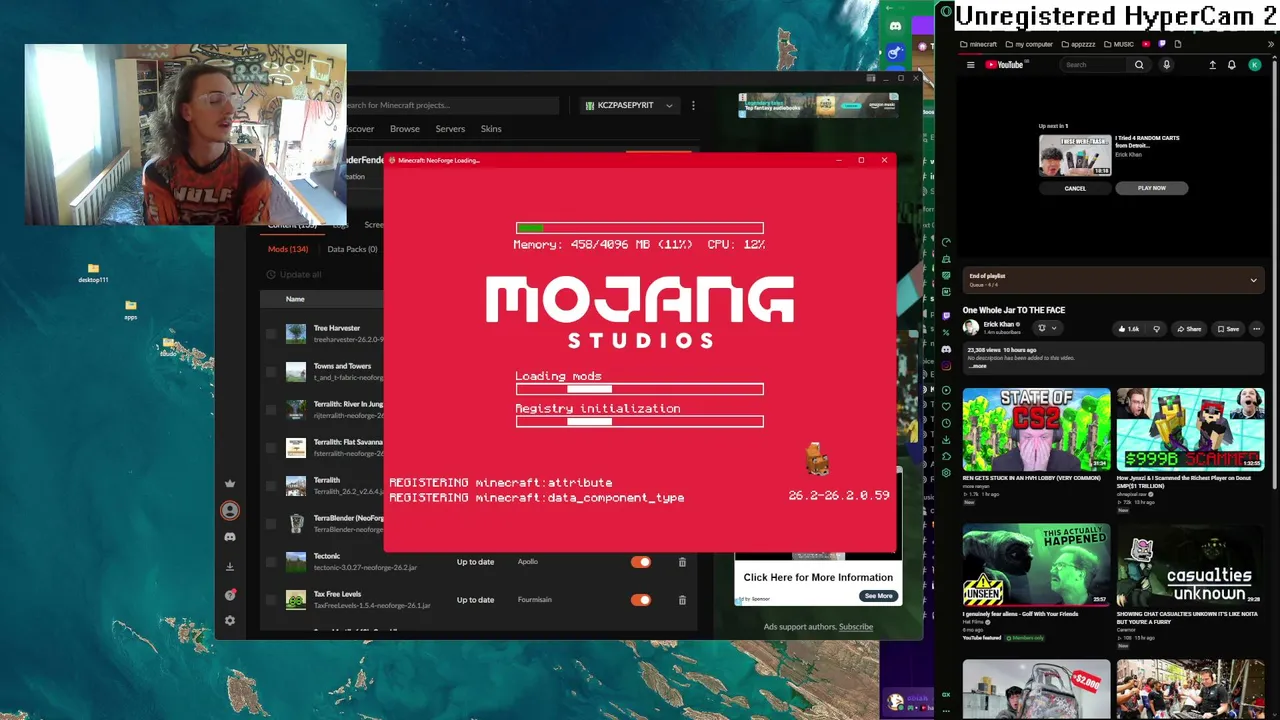The height and width of the screenshot is (720, 1280).
Task: Like the One Whole Jar video
Action: point(1128,329)
